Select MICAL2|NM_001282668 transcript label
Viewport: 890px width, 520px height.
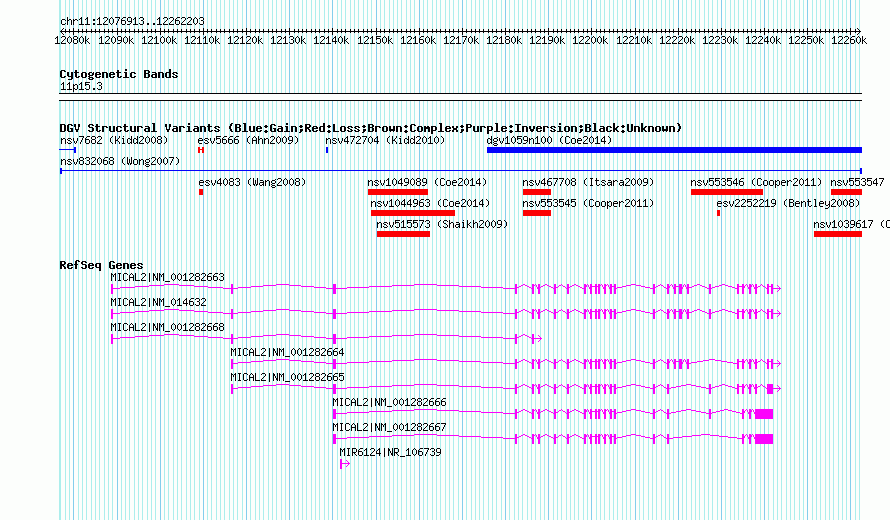pos(167,327)
